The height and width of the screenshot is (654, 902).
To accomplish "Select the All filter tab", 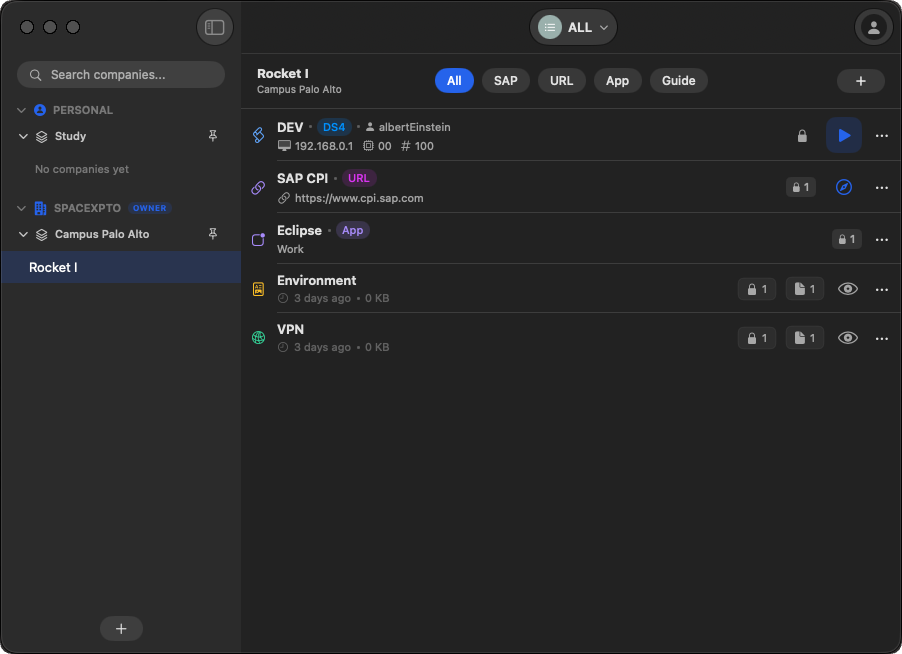I will (x=454, y=81).
